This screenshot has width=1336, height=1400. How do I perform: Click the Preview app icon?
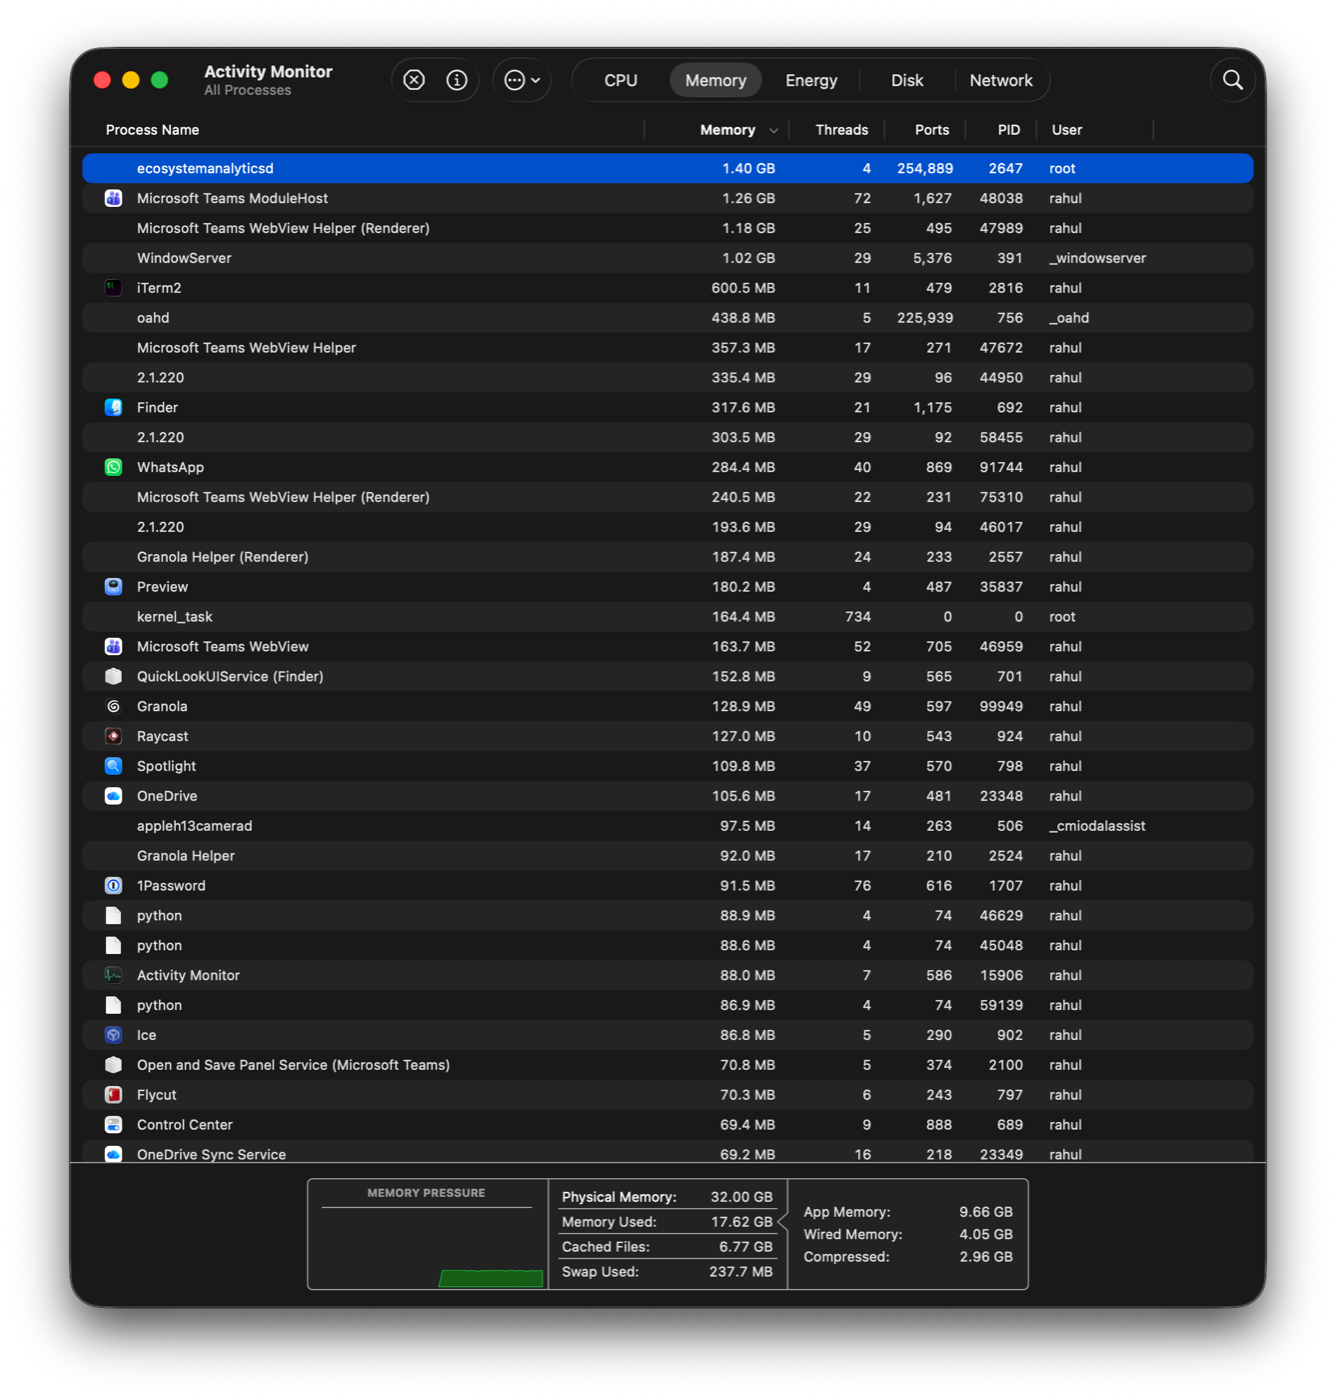click(113, 587)
